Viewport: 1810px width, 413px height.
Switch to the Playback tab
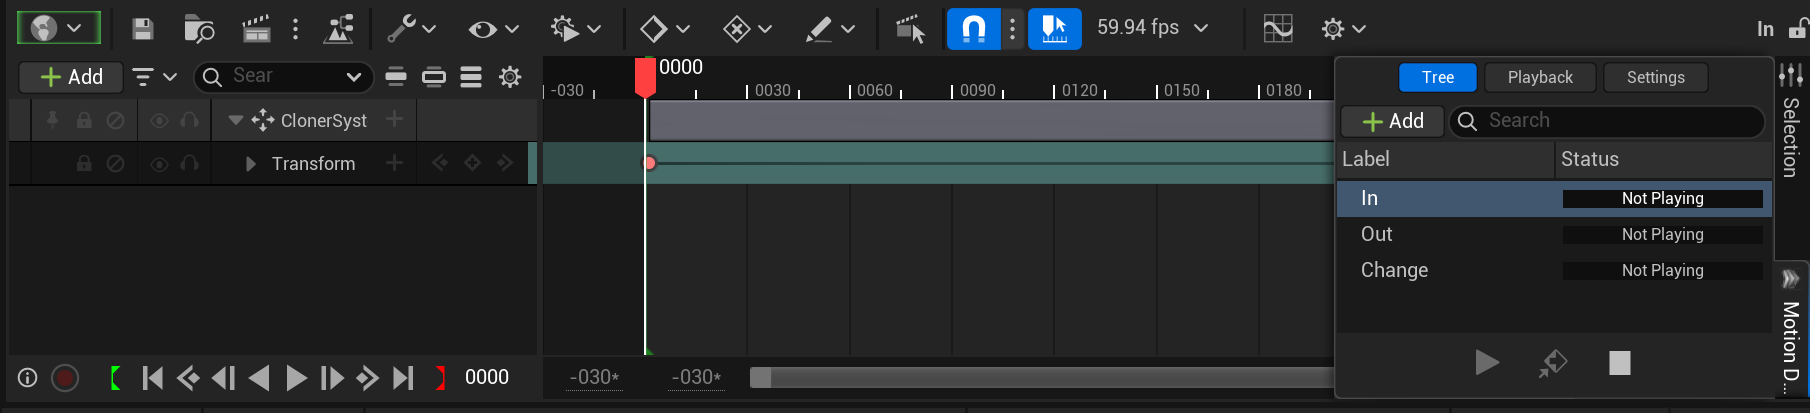[1539, 77]
